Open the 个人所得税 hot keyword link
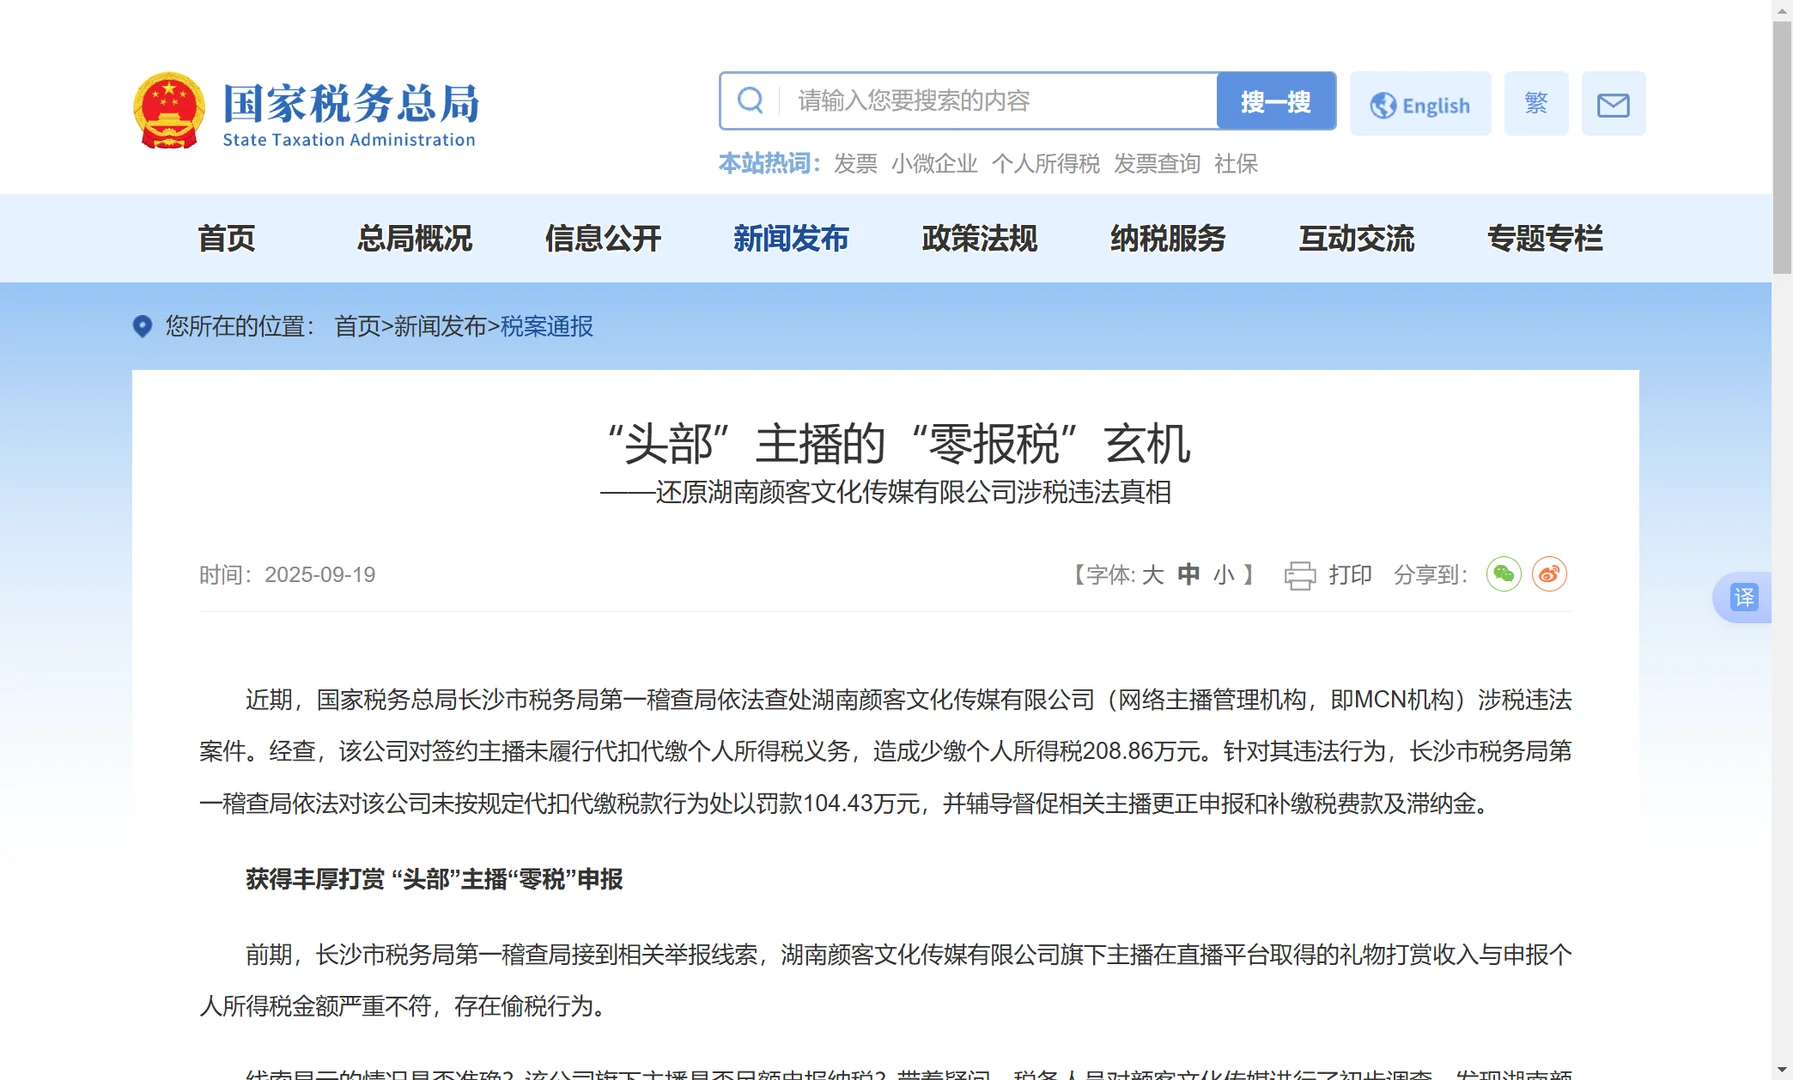The width and height of the screenshot is (1793, 1080). pyautogui.click(x=1046, y=163)
